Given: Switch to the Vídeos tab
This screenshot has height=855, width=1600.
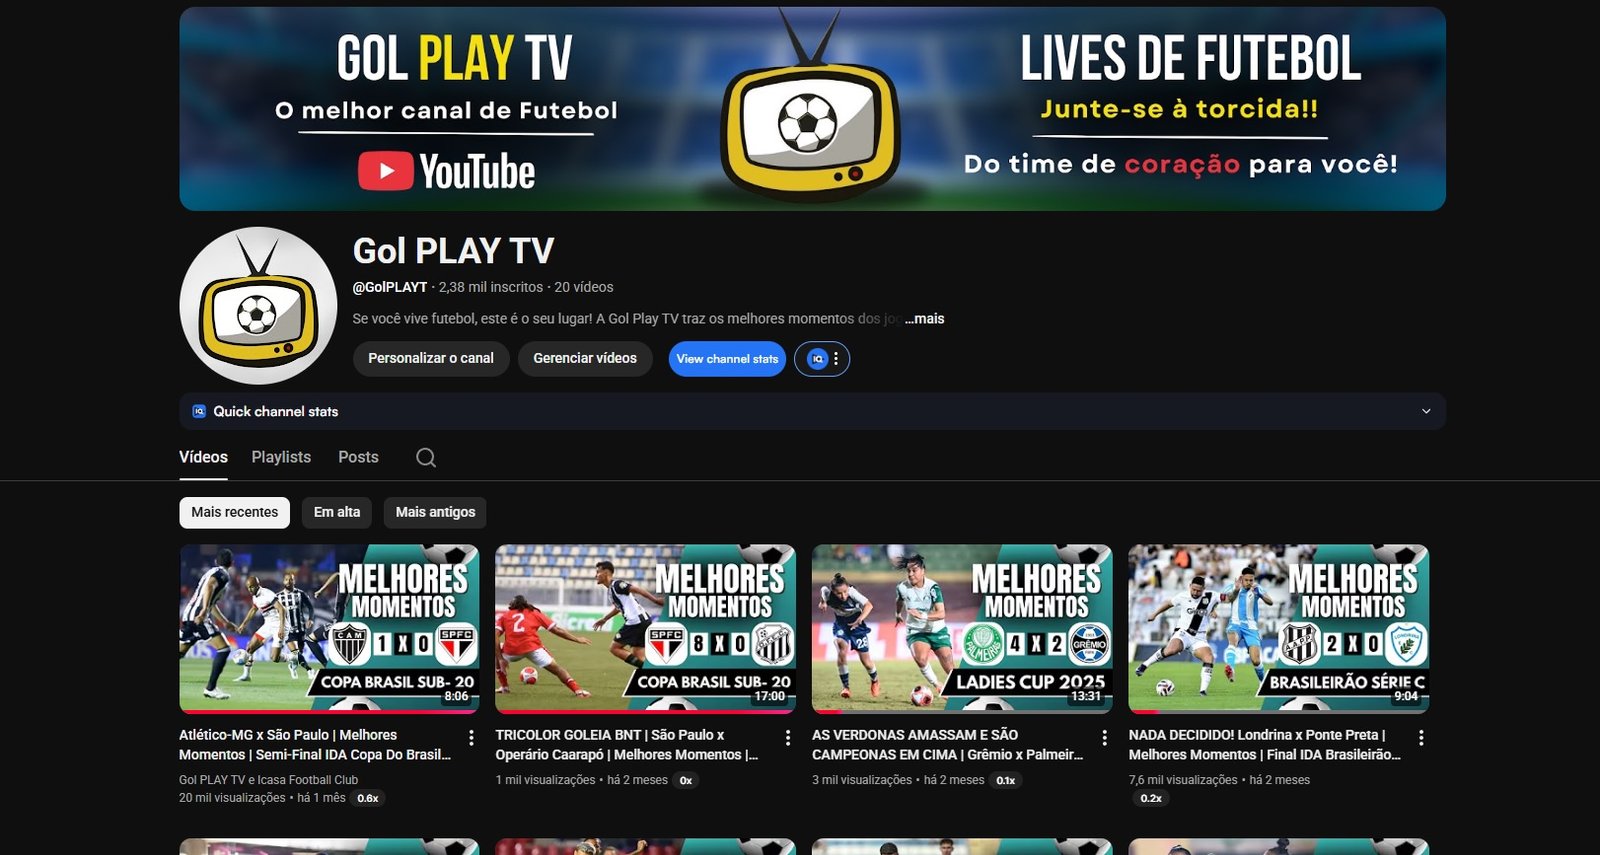Looking at the screenshot, I should [203, 457].
